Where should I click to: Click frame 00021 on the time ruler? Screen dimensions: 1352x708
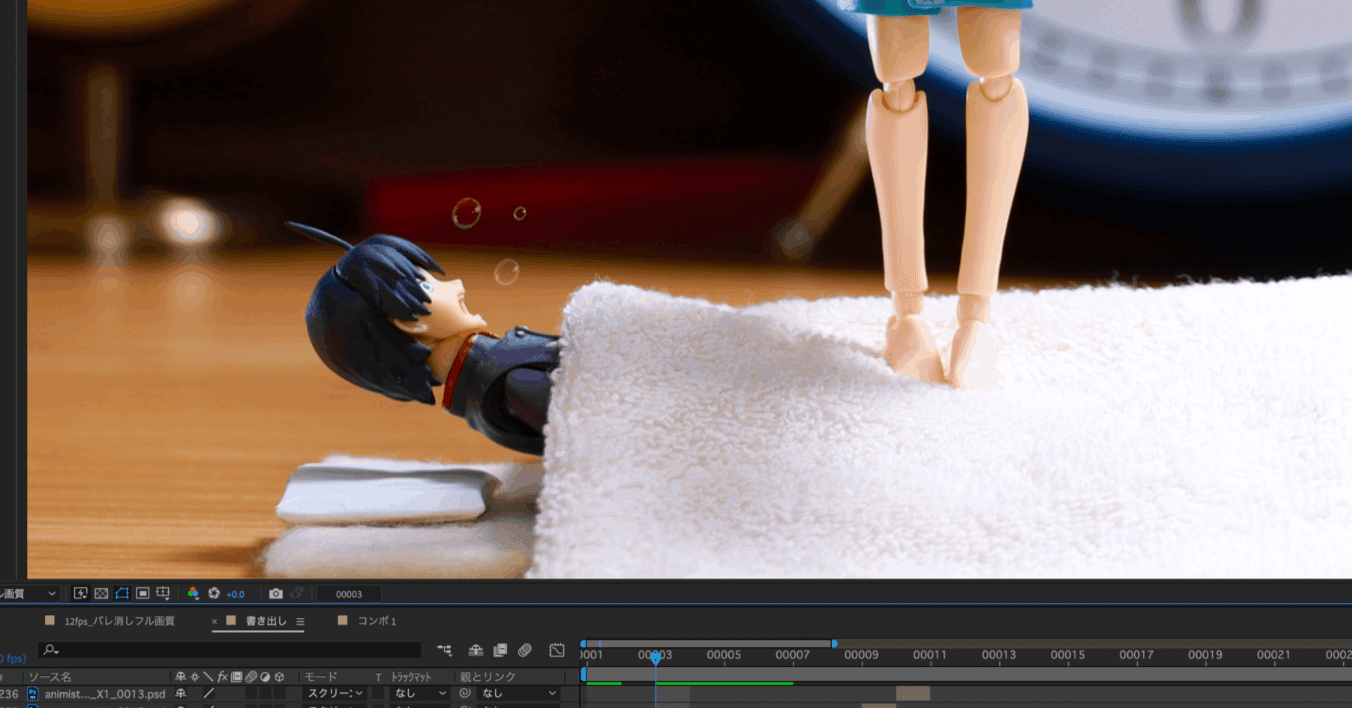(1273, 655)
